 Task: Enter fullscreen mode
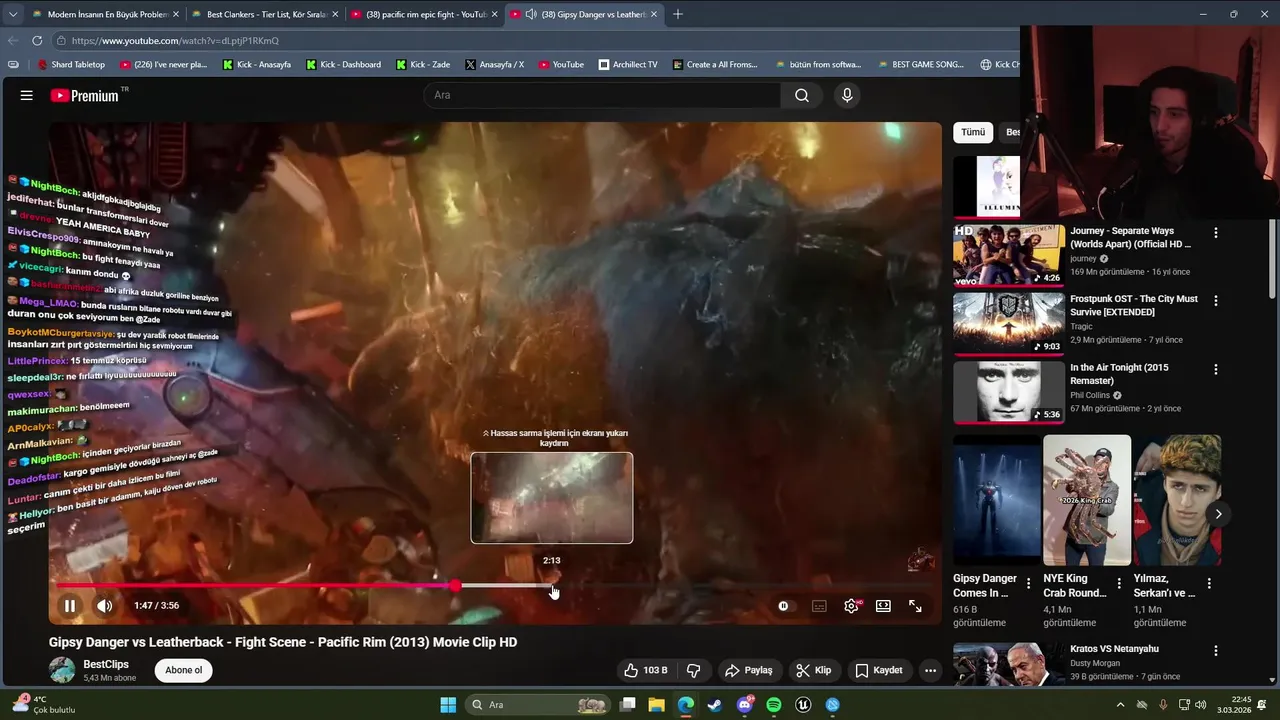pyautogui.click(x=915, y=606)
